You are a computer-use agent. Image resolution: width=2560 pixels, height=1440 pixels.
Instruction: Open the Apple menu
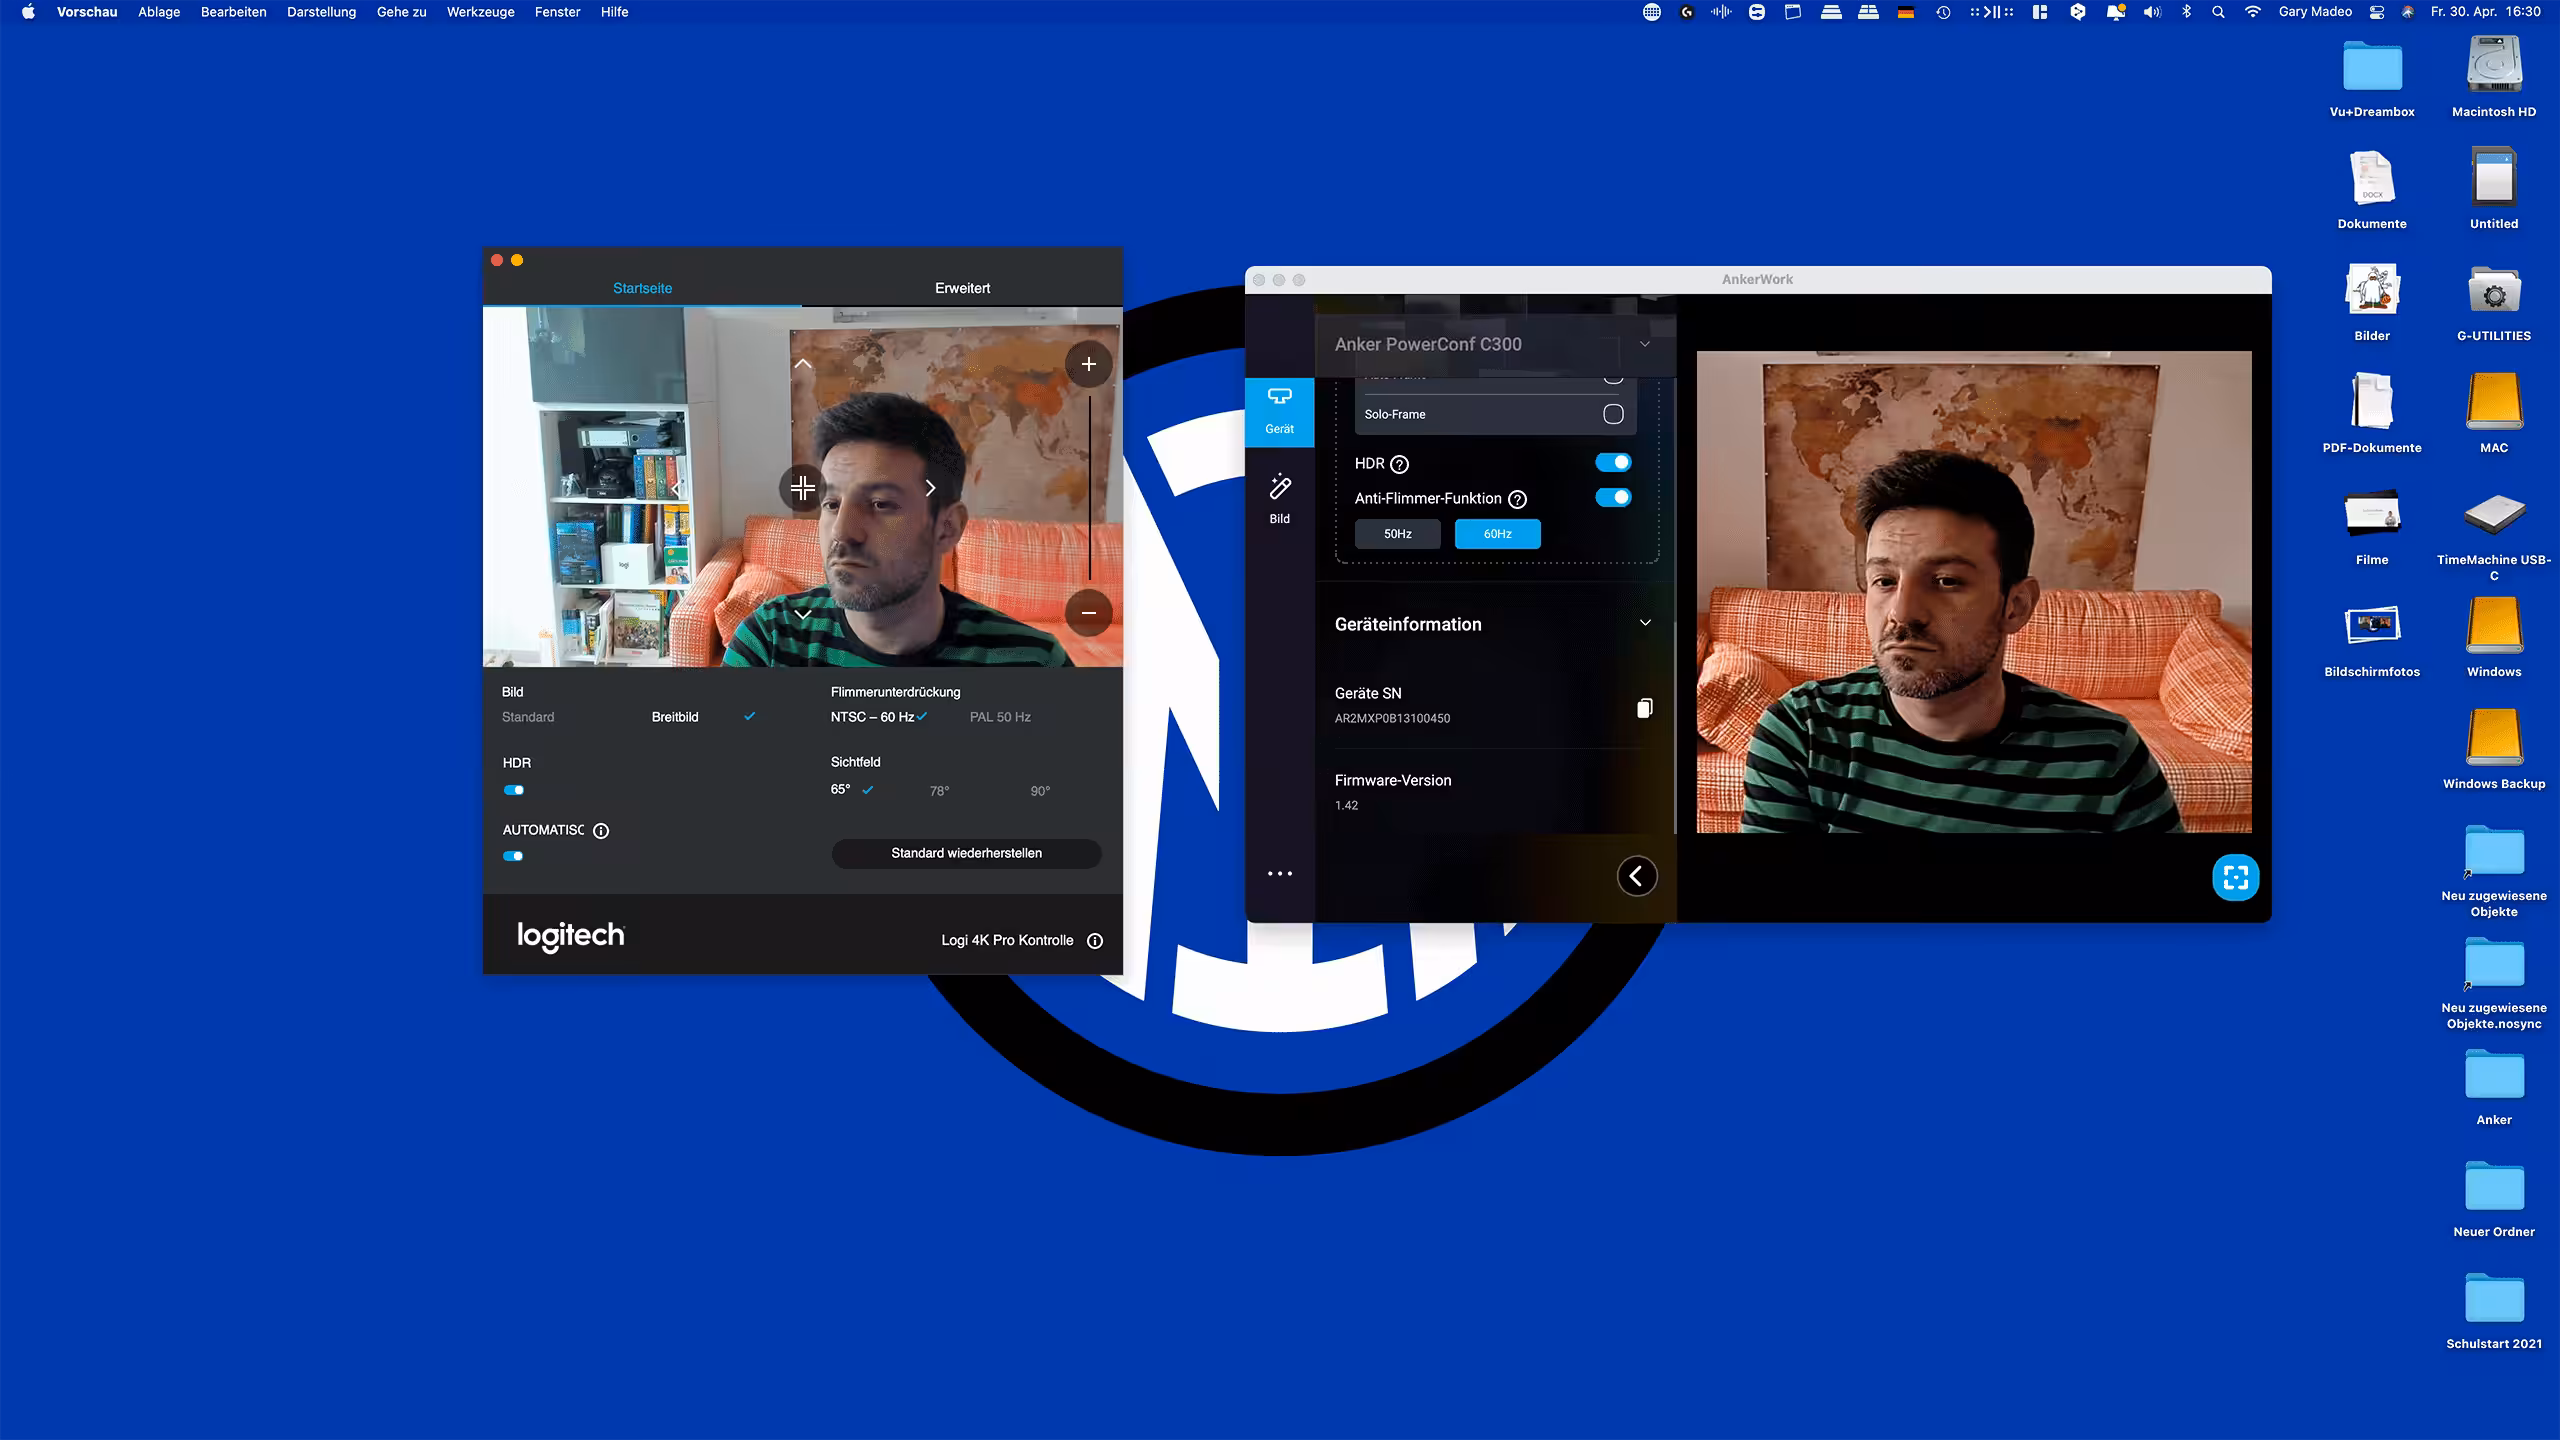pyautogui.click(x=28, y=12)
